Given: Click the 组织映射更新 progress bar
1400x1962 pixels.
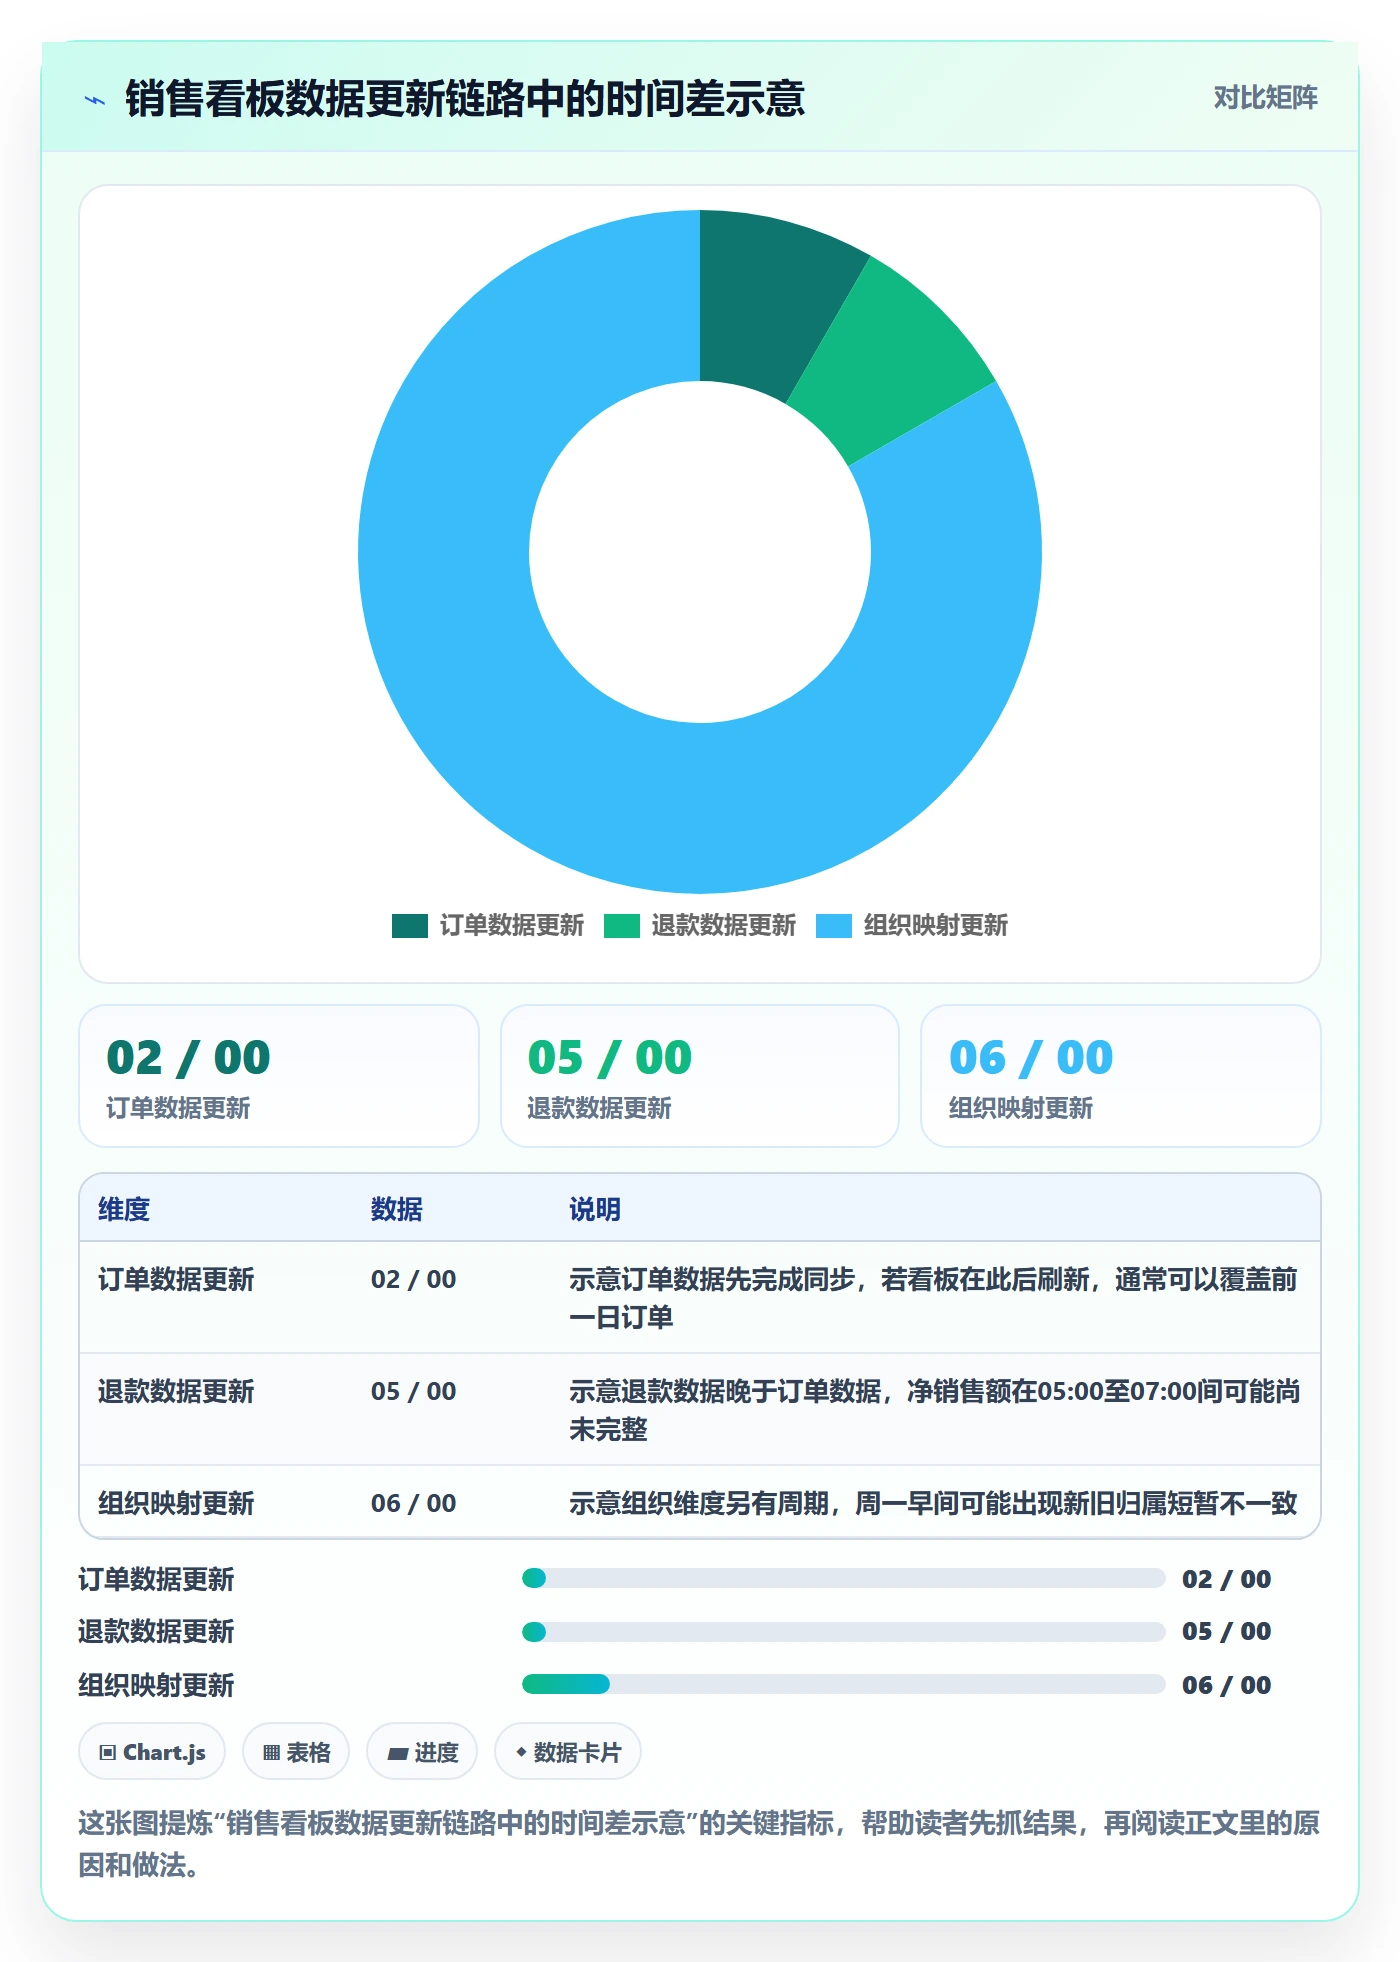Looking at the screenshot, I should pyautogui.click(x=843, y=1685).
